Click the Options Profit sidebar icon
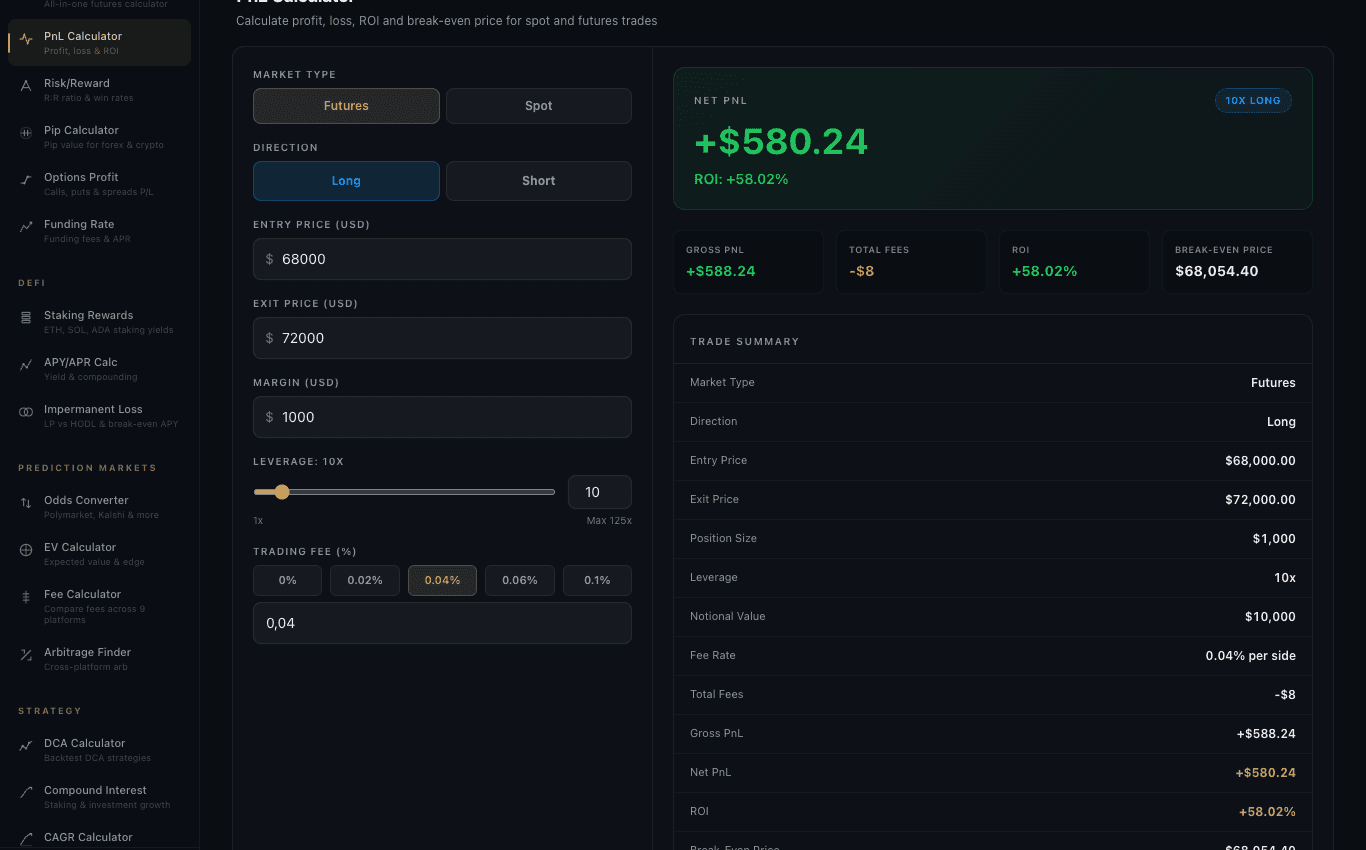This screenshot has width=1366, height=850. [26, 181]
